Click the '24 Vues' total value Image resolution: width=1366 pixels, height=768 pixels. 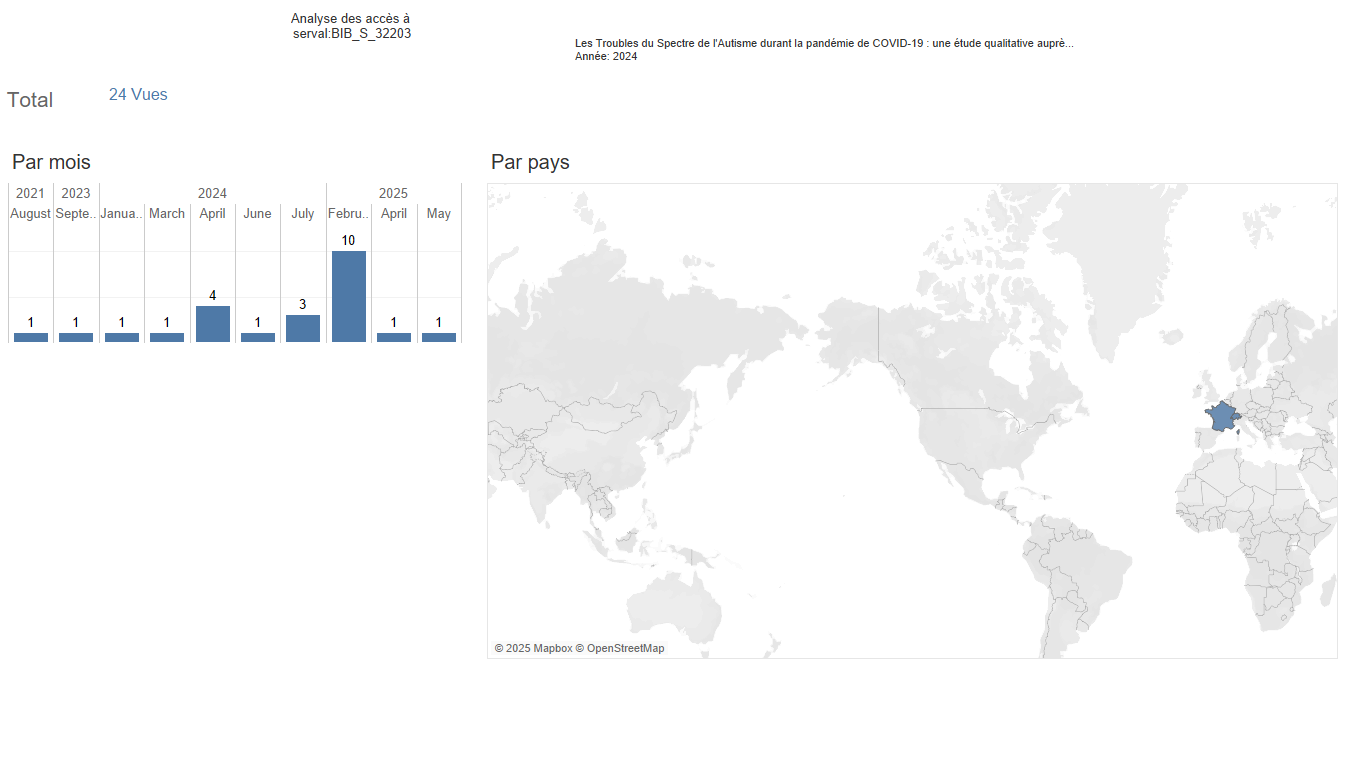tap(138, 94)
